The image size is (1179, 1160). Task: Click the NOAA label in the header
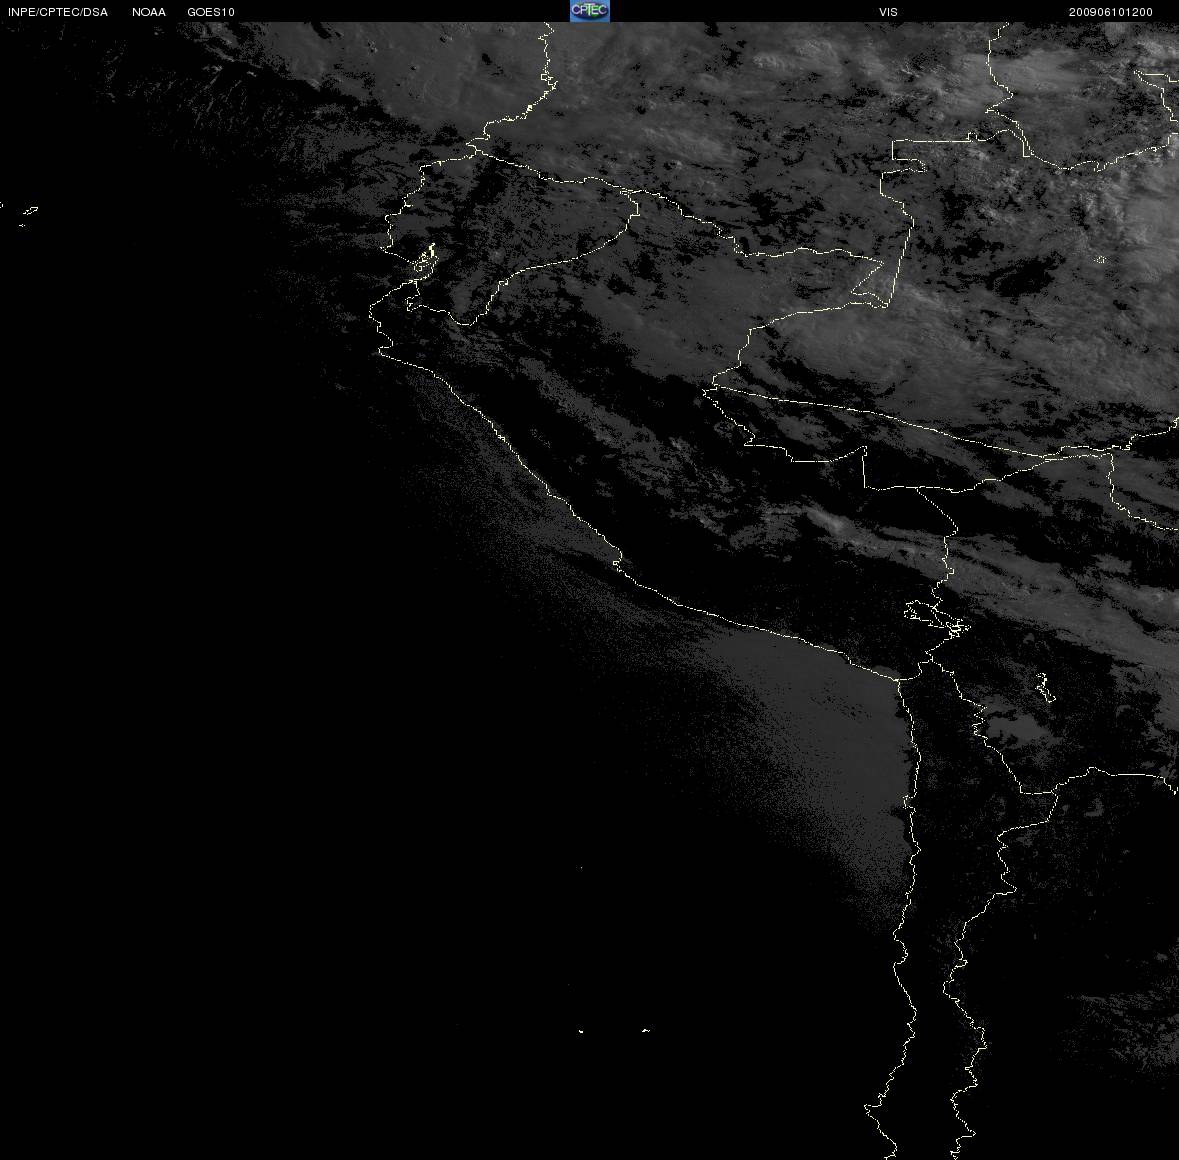(149, 12)
